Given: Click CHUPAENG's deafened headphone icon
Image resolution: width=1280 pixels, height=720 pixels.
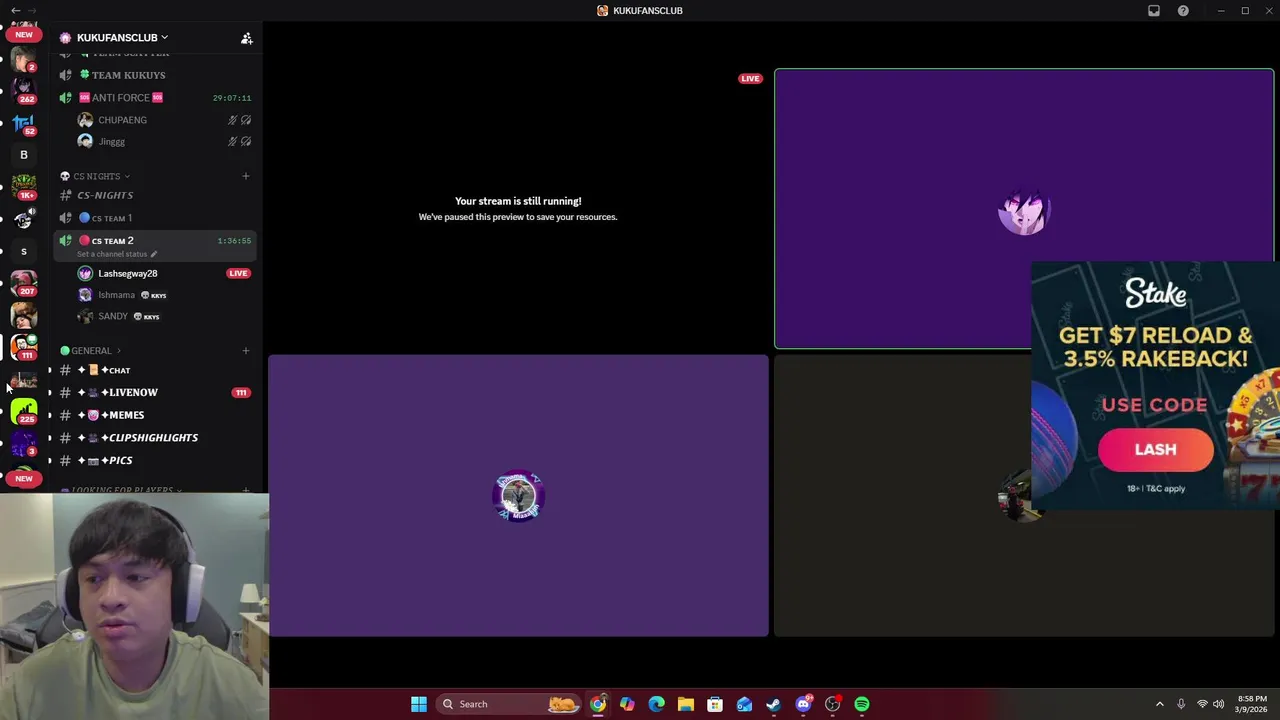Looking at the screenshot, I should [246, 120].
